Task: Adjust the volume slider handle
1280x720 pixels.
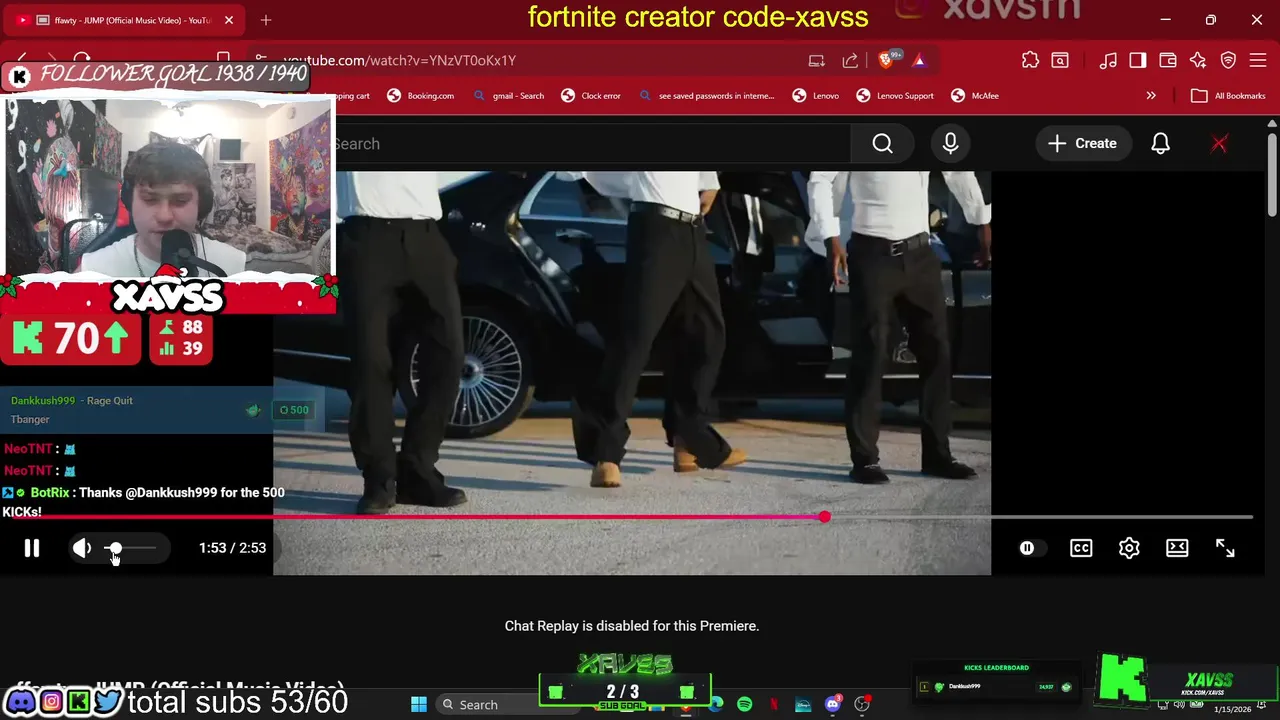Action: [115, 548]
